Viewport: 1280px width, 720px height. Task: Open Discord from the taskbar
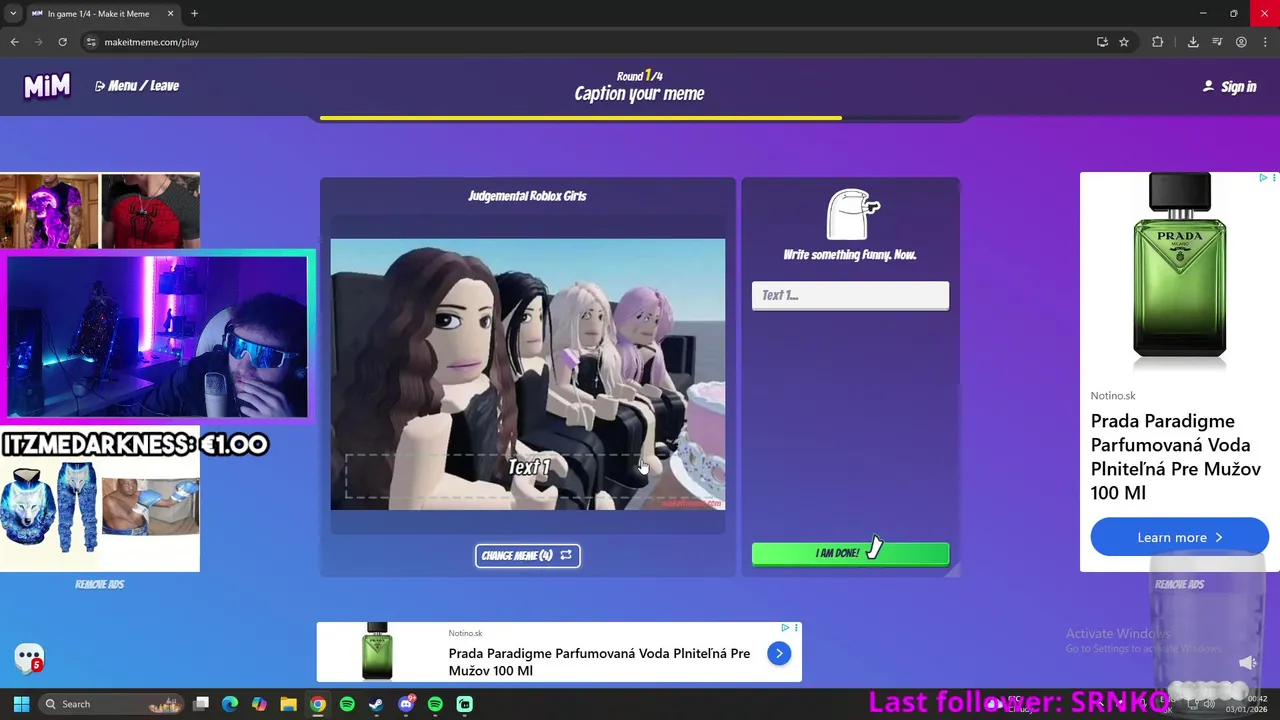[406, 704]
